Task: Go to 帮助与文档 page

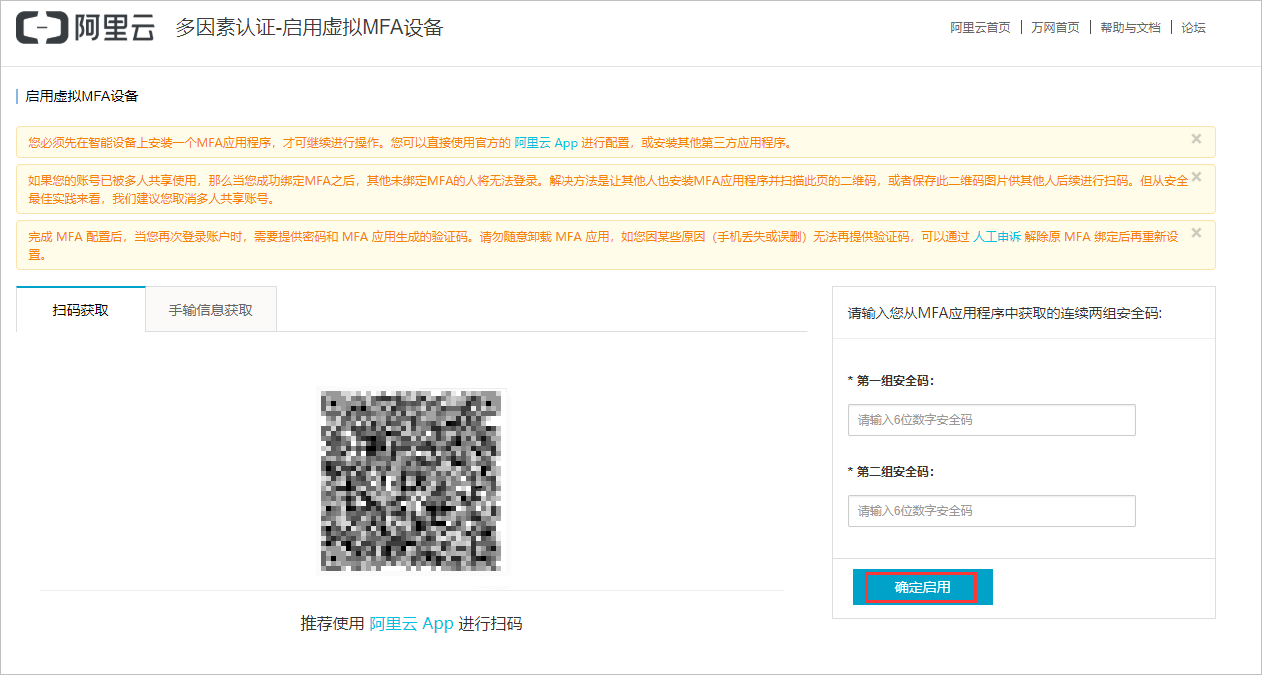Action: (1130, 28)
